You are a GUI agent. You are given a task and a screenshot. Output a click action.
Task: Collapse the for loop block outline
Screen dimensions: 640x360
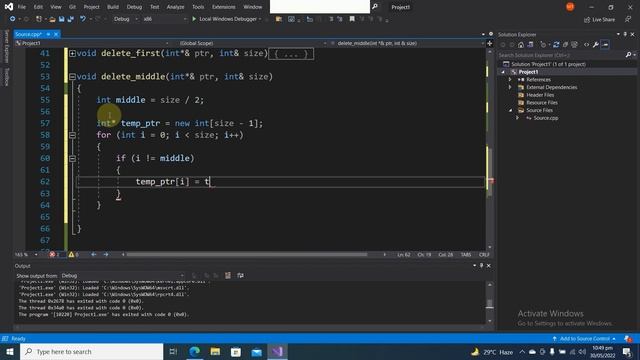(72, 135)
